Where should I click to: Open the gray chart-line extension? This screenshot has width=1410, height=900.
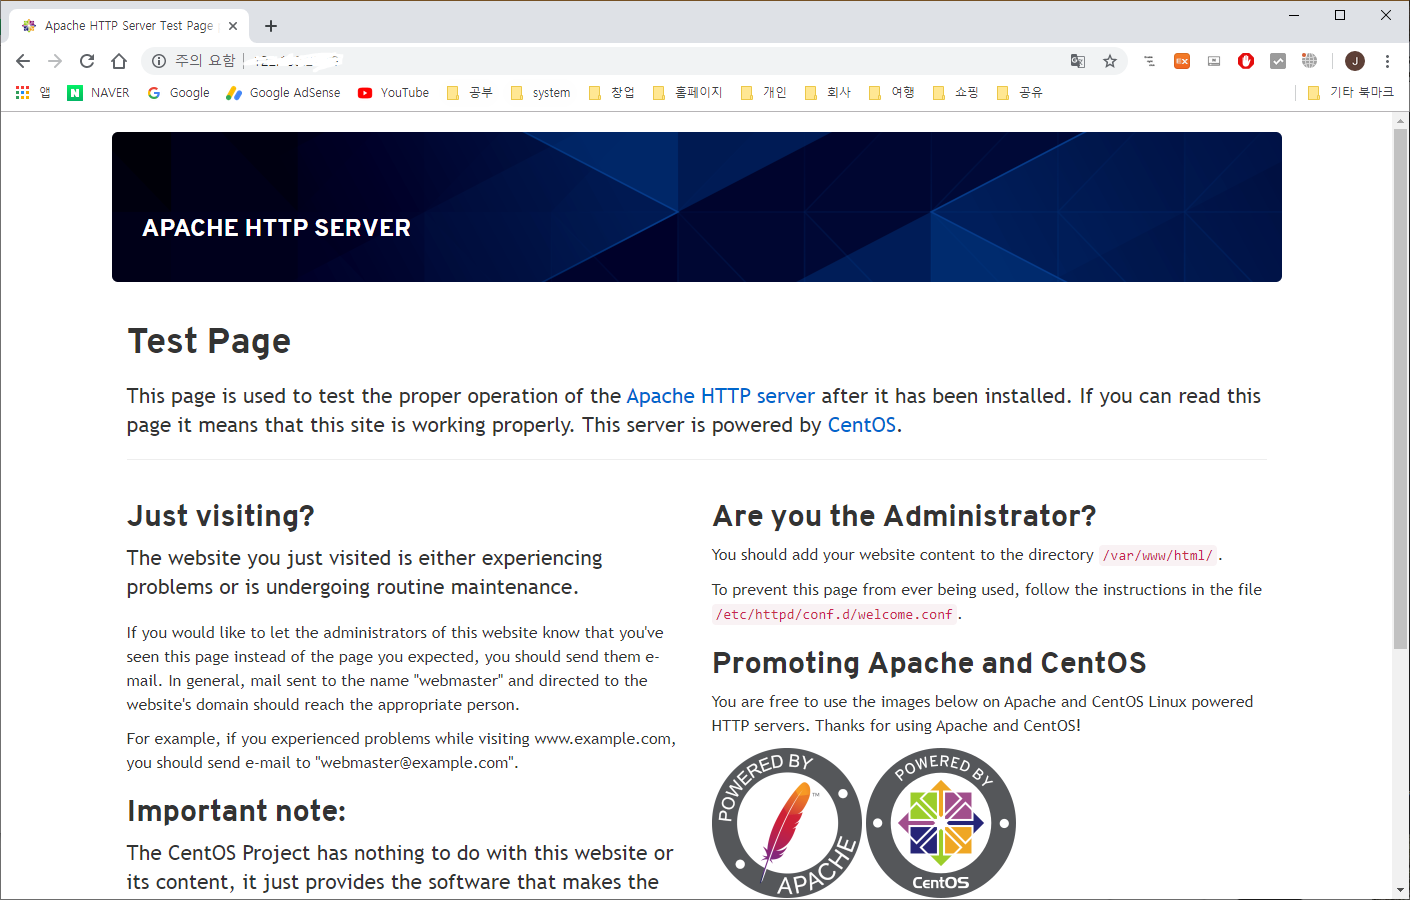(x=1278, y=61)
